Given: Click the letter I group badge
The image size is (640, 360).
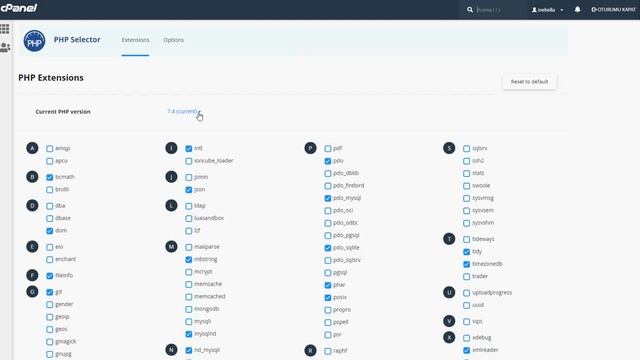Looking at the screenshot, I should 171,148.
